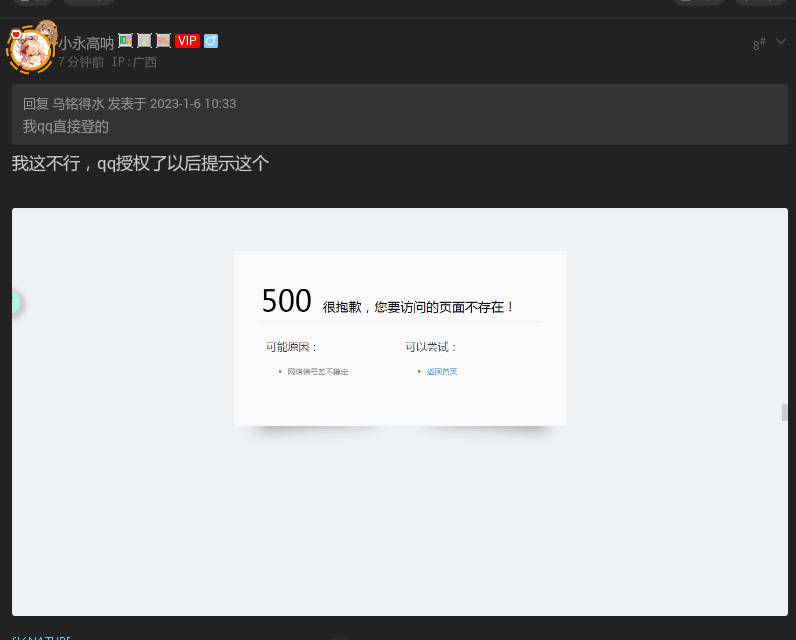The height and width of the screenshot is (640, 796).
Task: Open username 小永高呐 profile link
Action: pos(85,43)
